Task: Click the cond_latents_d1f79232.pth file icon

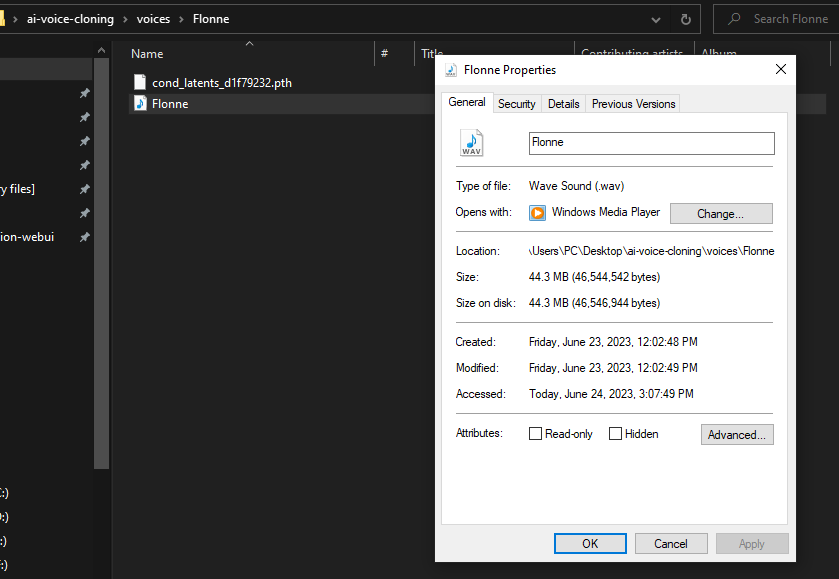Action: [x=140, y=82]
